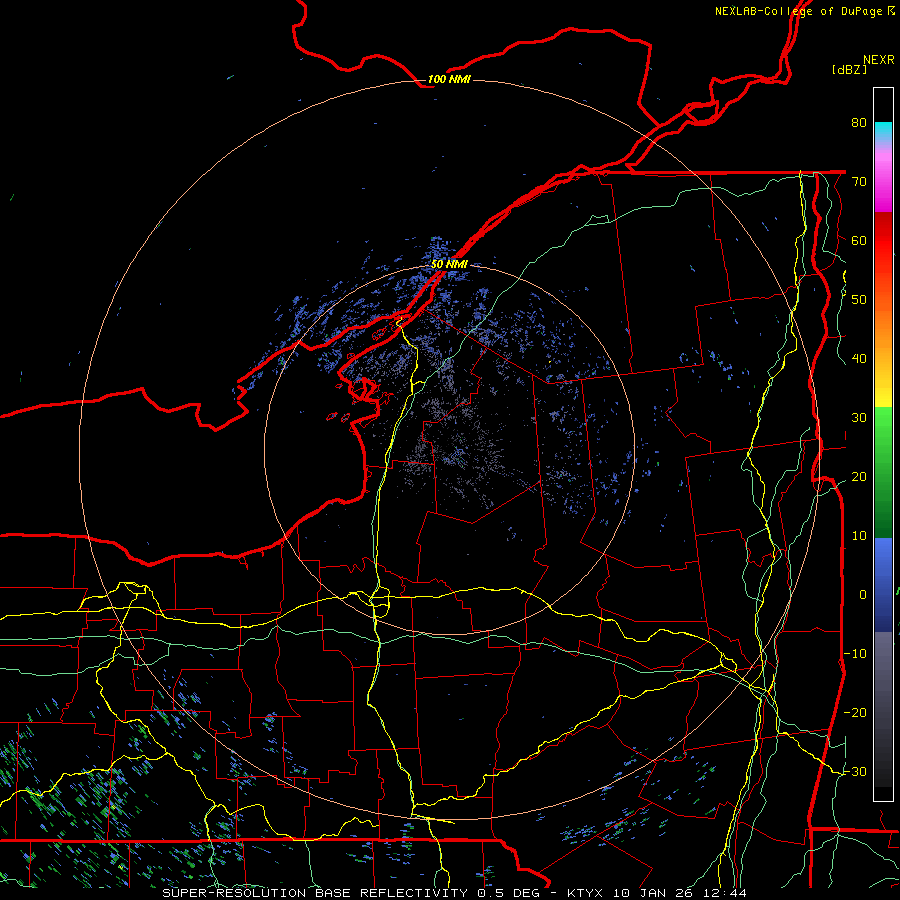Viewport: 900px width, 900px height.
Task: Click the 50 value on dBZ scale
Action: 859,300
